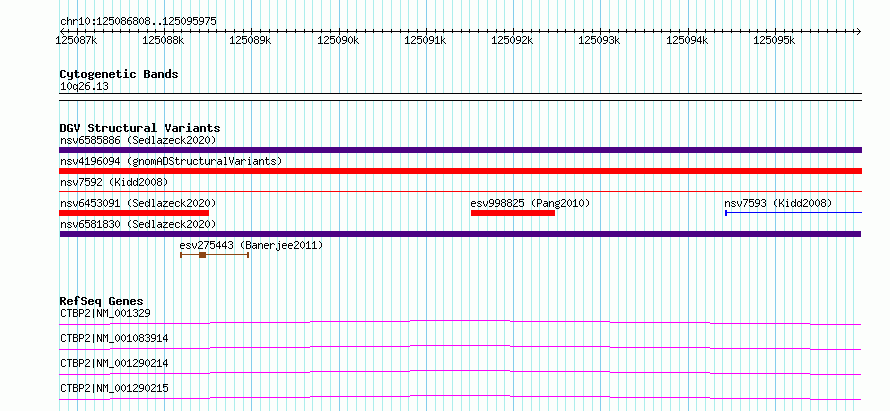Click the purple nsv6585886 structural variant bar
Viewport: 890px width, 411px height.
click(460, 150)
